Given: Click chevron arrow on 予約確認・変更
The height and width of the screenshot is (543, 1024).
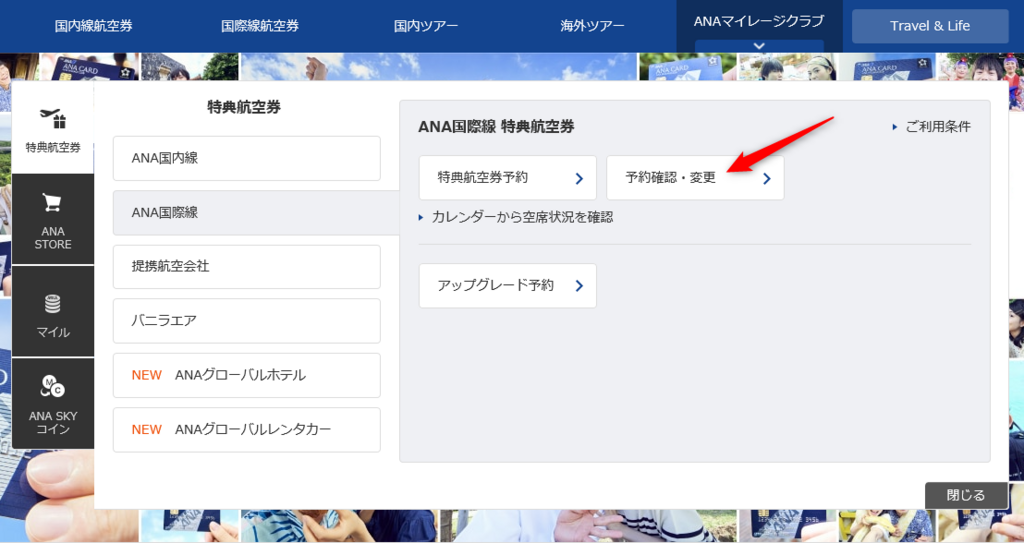Looking at the screenshot, I should tap(767, 179).
